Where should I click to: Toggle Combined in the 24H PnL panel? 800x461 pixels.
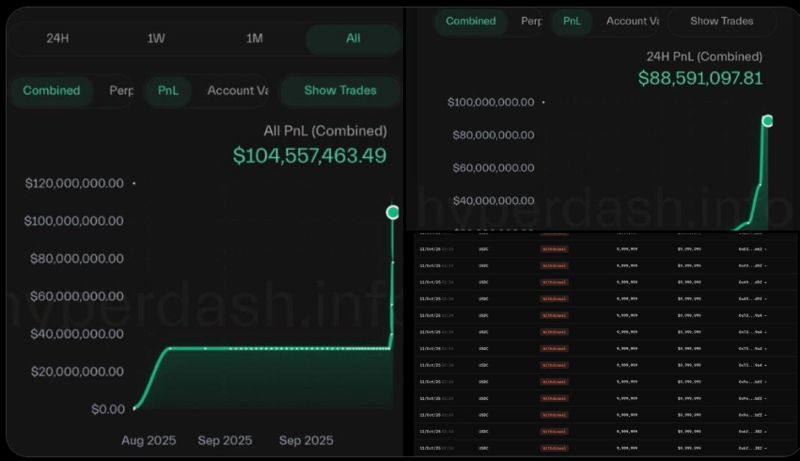(x=471, y=21)
